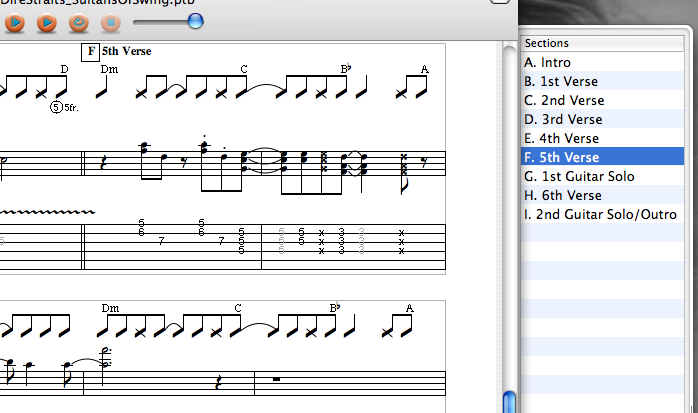Image resolution: width=698 pixels, height=413 pixels.
Task: Click the orange stop button
Action: [111, 22]
